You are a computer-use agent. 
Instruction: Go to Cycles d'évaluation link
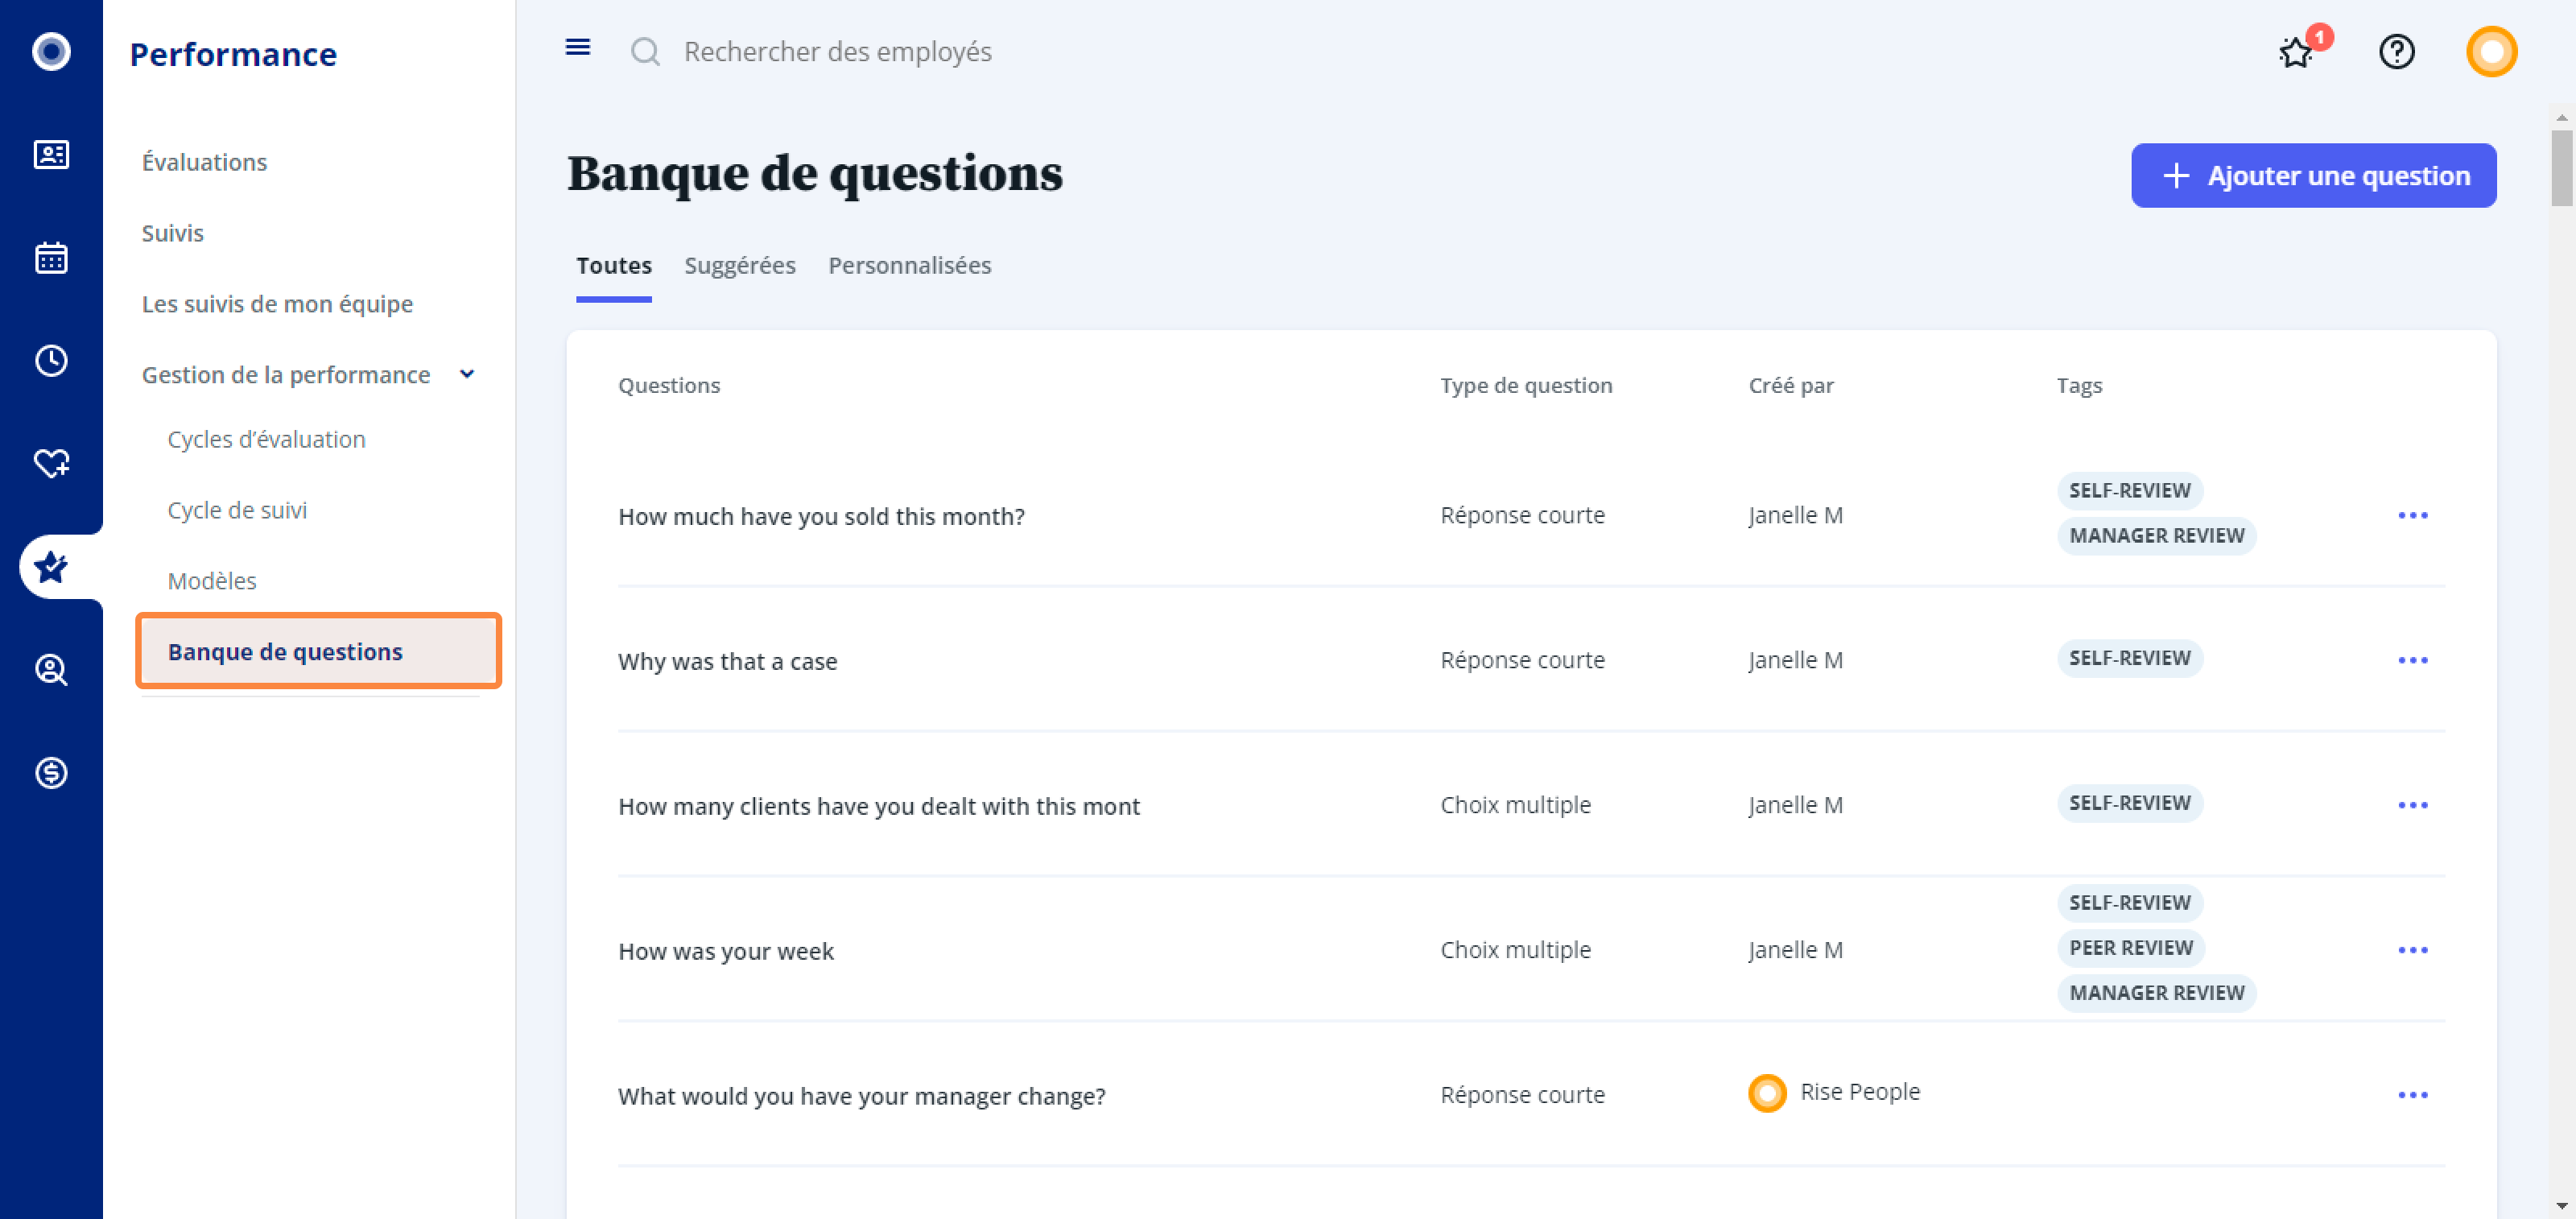click(266, 439)
